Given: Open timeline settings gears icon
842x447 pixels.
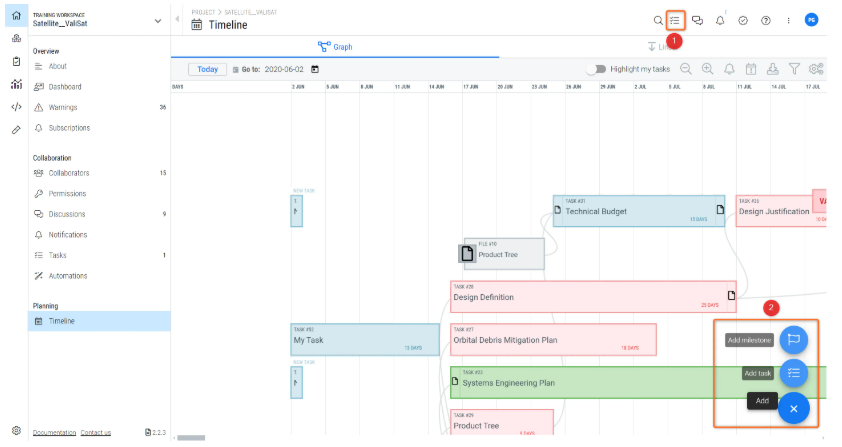Looking at the screenshot, I should click(x=816, y=69).
